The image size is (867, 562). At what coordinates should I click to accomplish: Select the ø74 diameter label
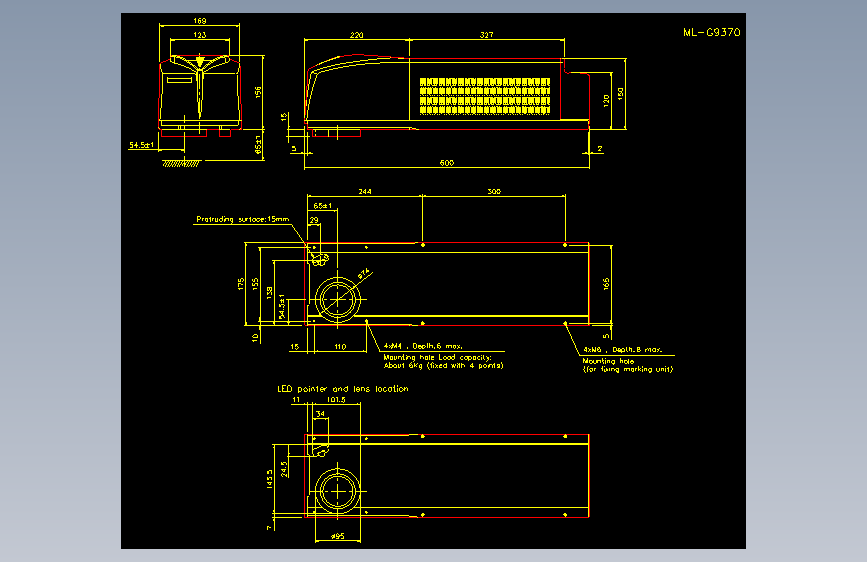tap(364, 274)
